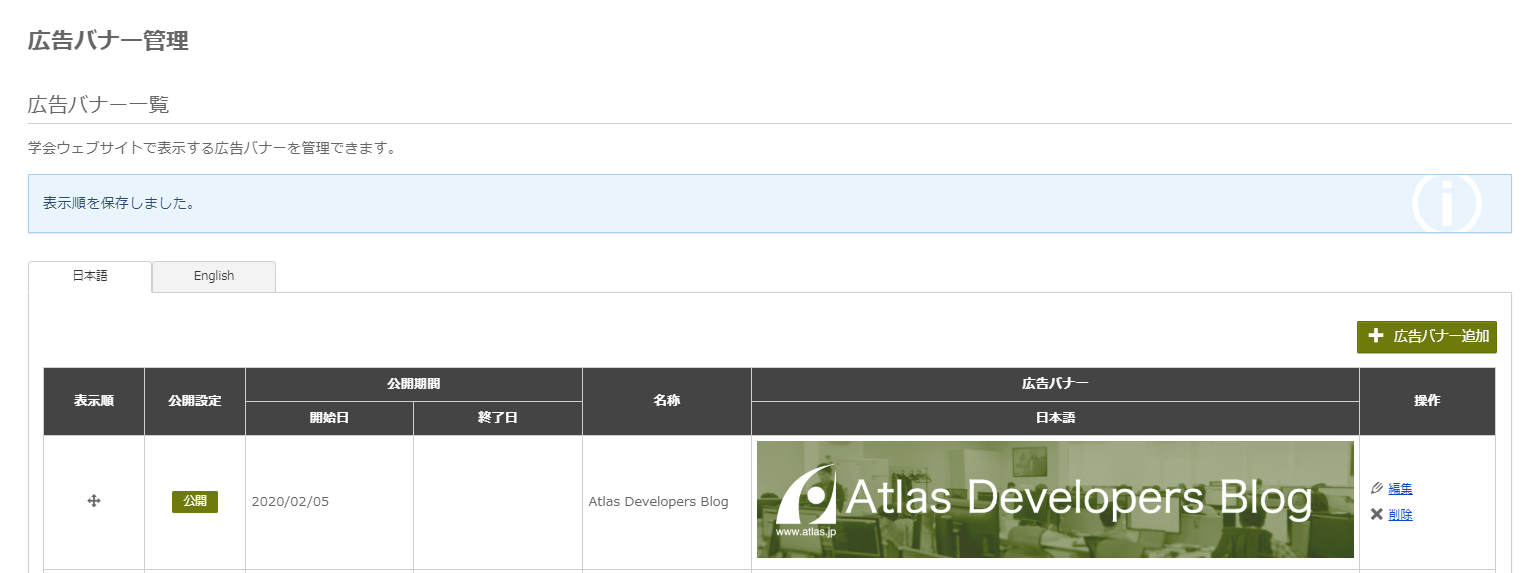Screen dimensions: 1532x573
Task: Click the 広告バナー一覧 section heading
Action: pos(99,103)
